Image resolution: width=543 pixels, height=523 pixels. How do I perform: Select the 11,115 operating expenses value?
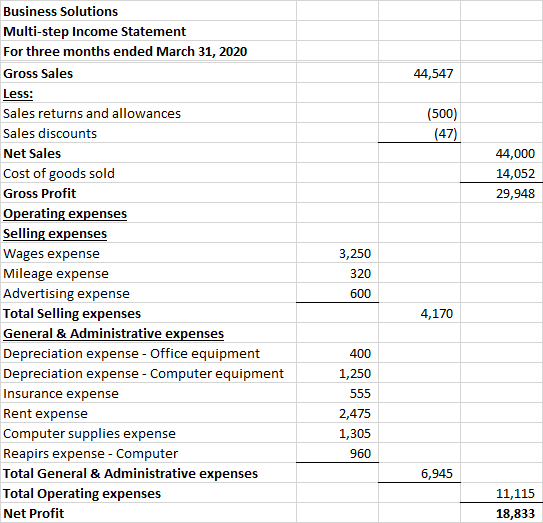pos(515,494)
